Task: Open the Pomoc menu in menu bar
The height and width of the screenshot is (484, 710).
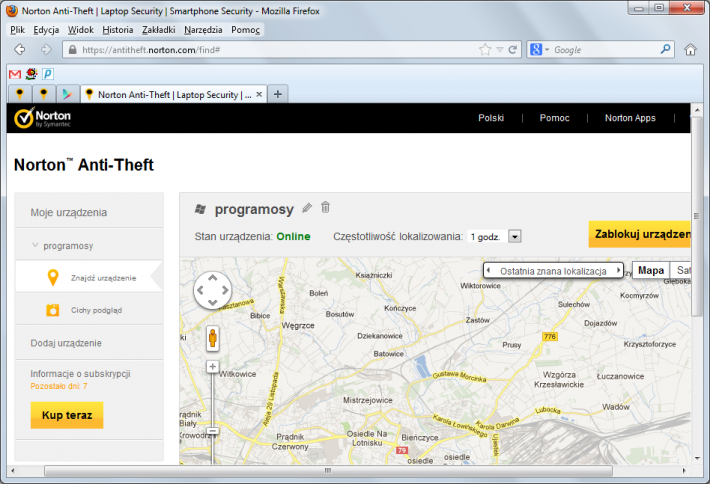Action: pos(245,30)
